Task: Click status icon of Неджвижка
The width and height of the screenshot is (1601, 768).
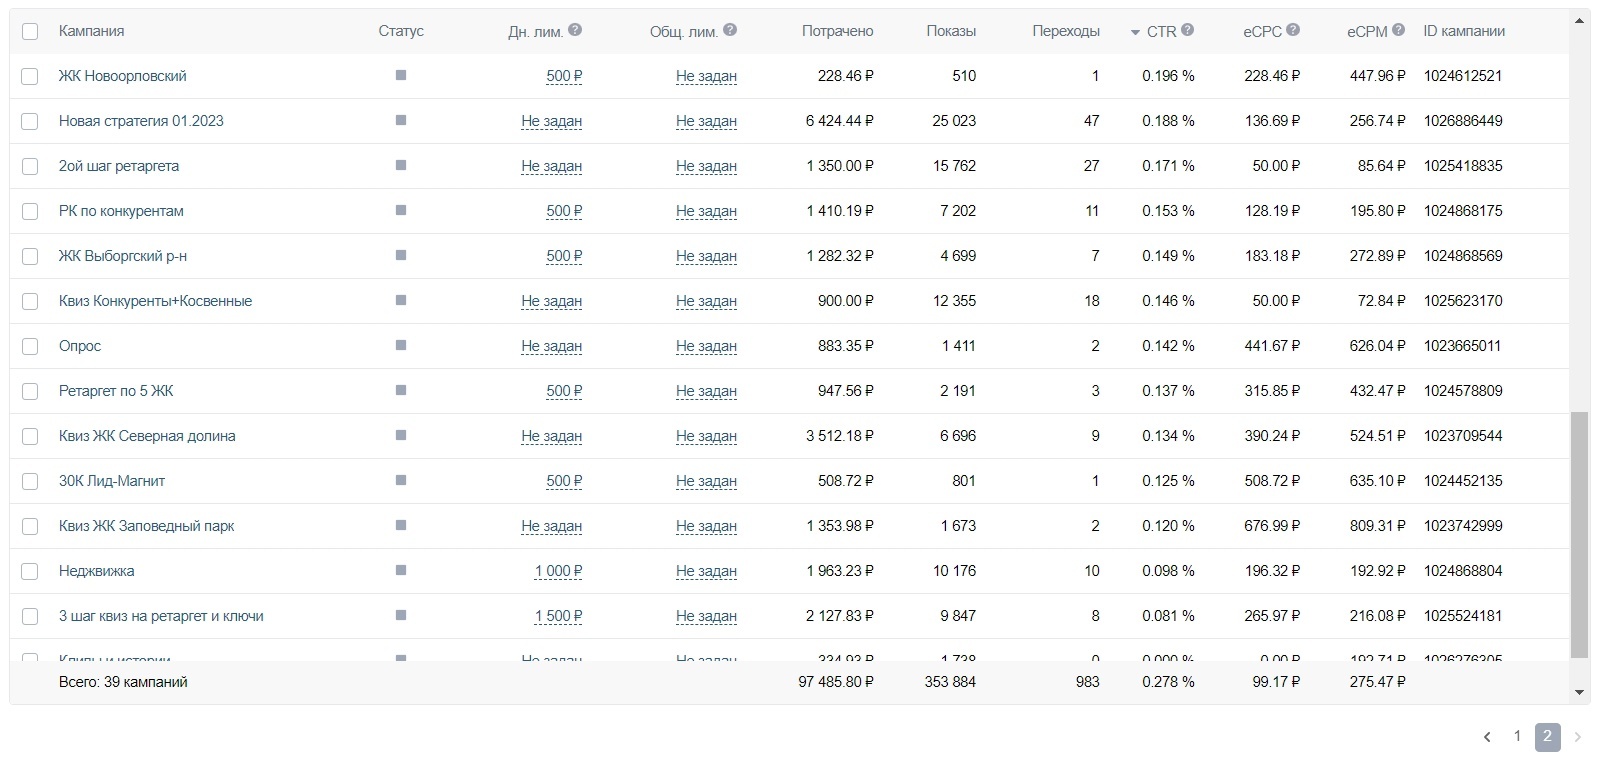Action: (x=401, y=570)
